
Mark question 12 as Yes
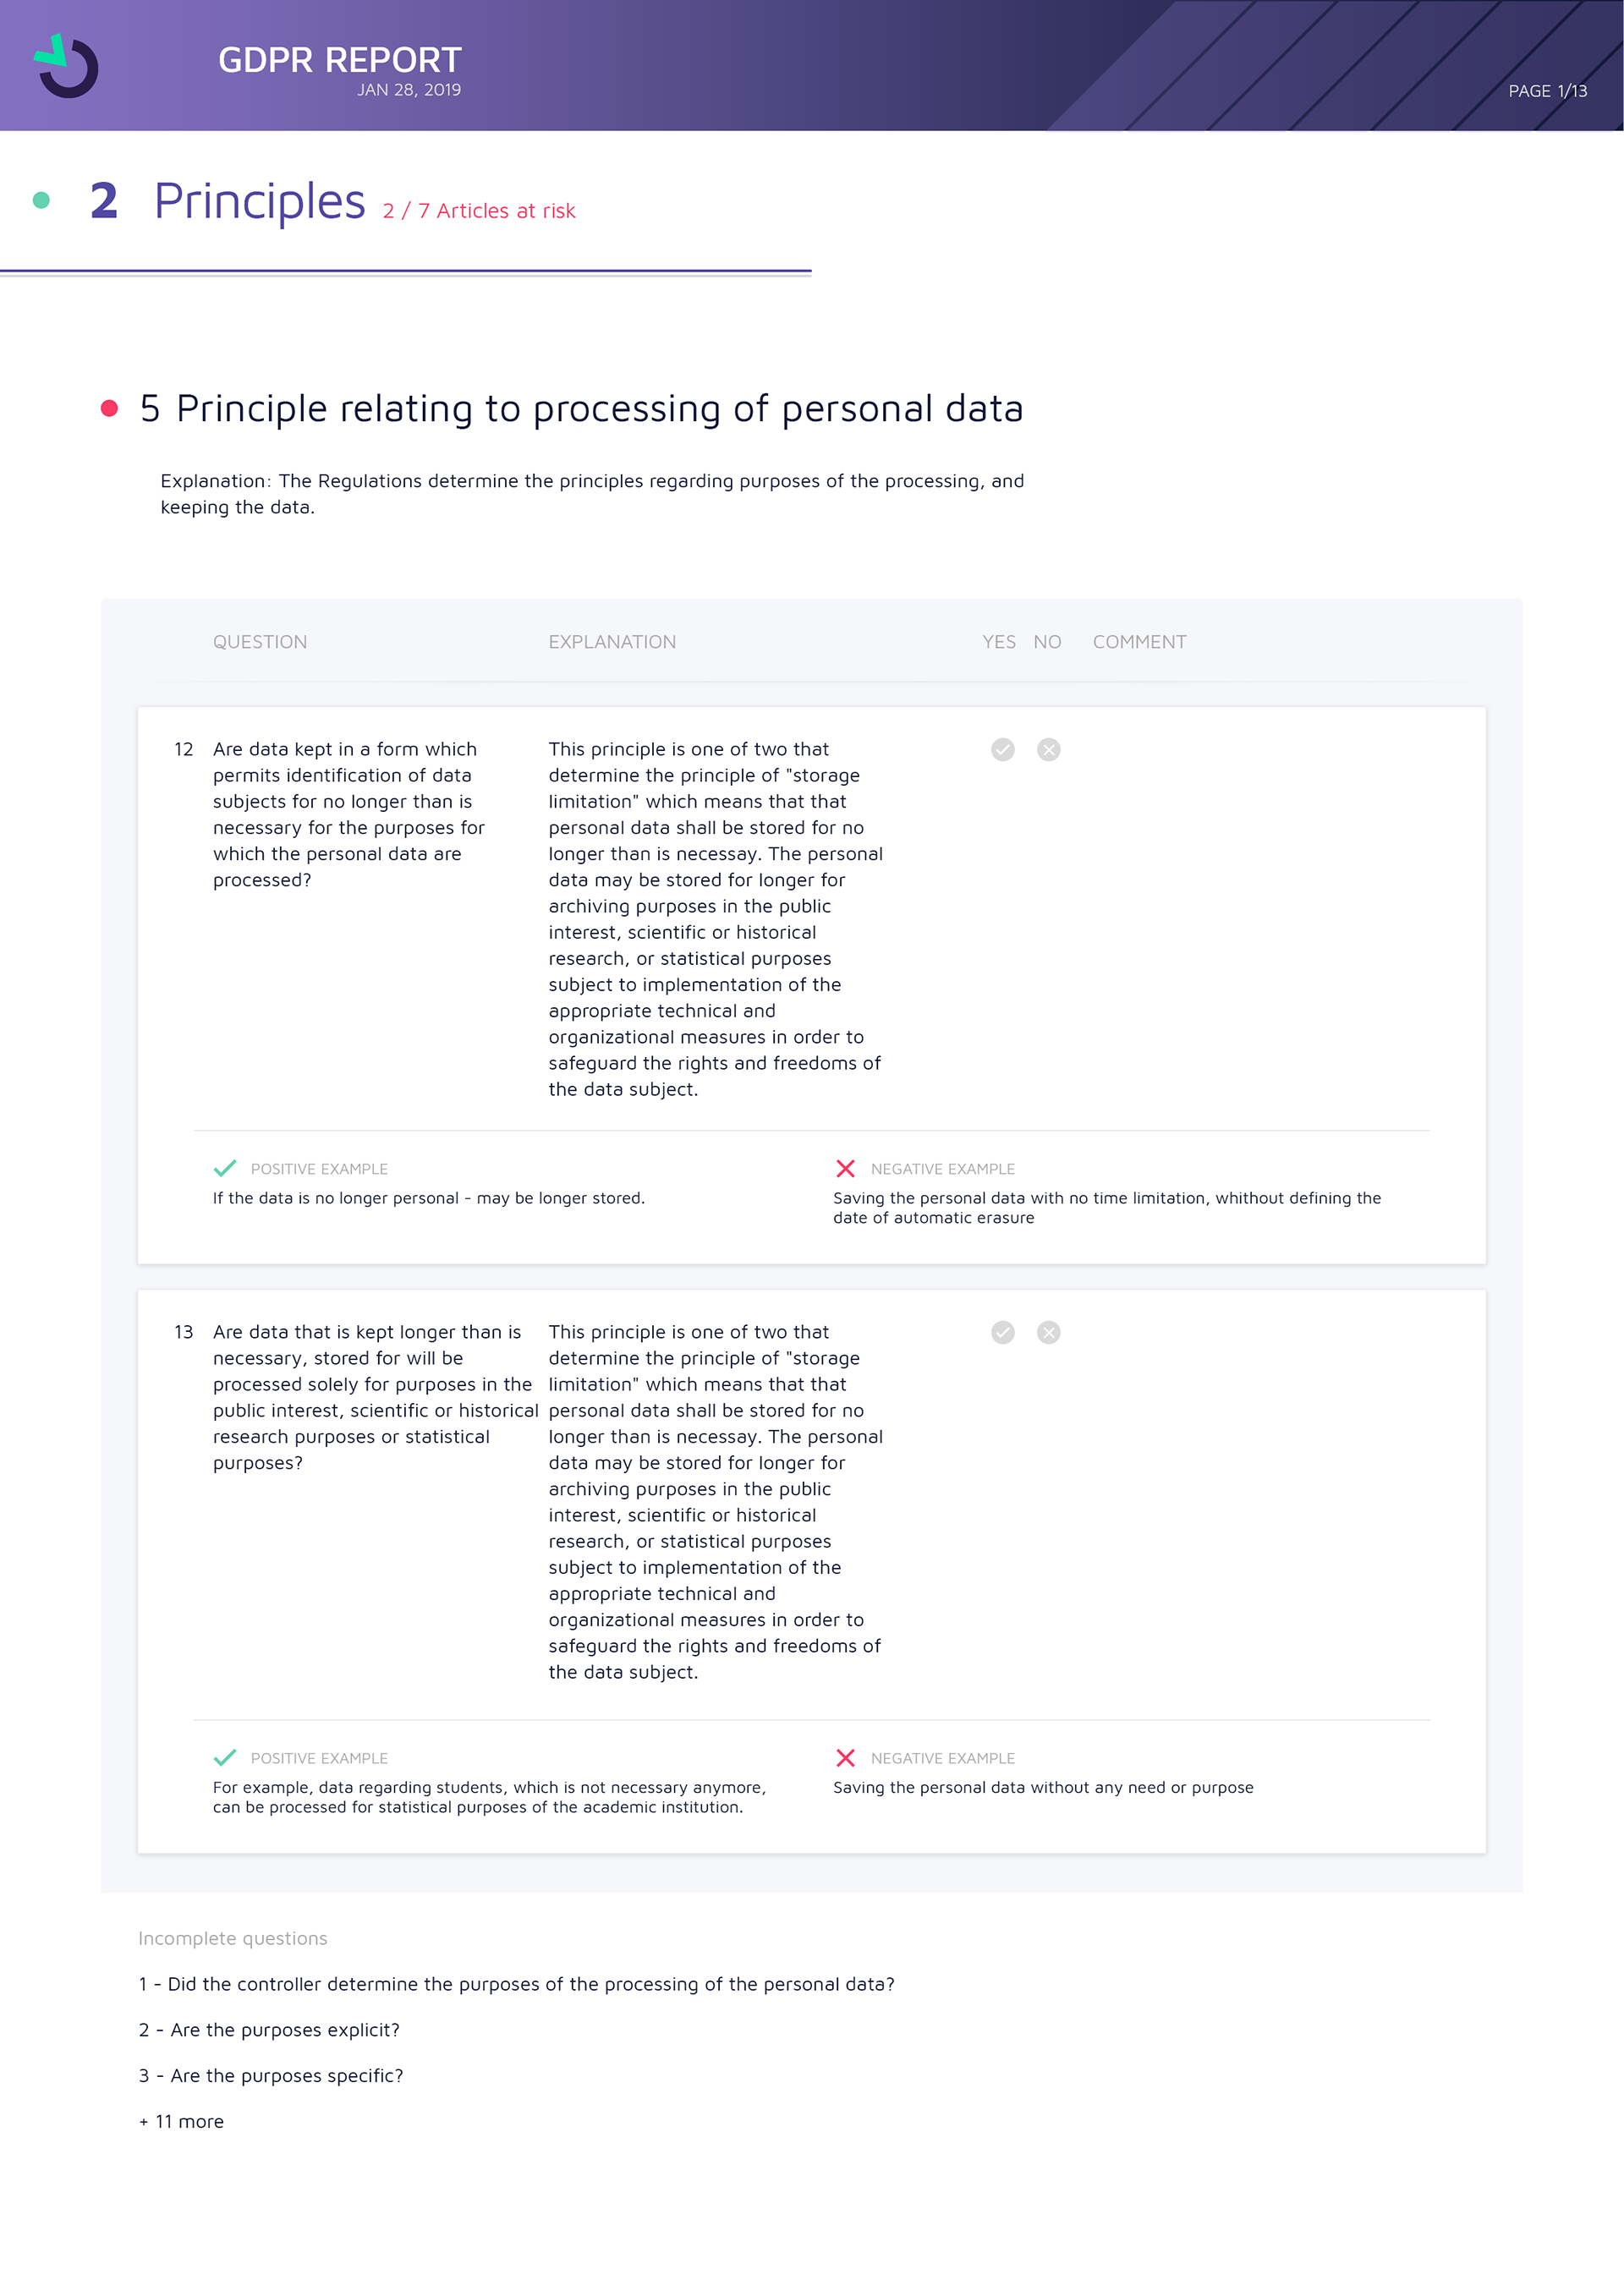[x=1002, y=750]
